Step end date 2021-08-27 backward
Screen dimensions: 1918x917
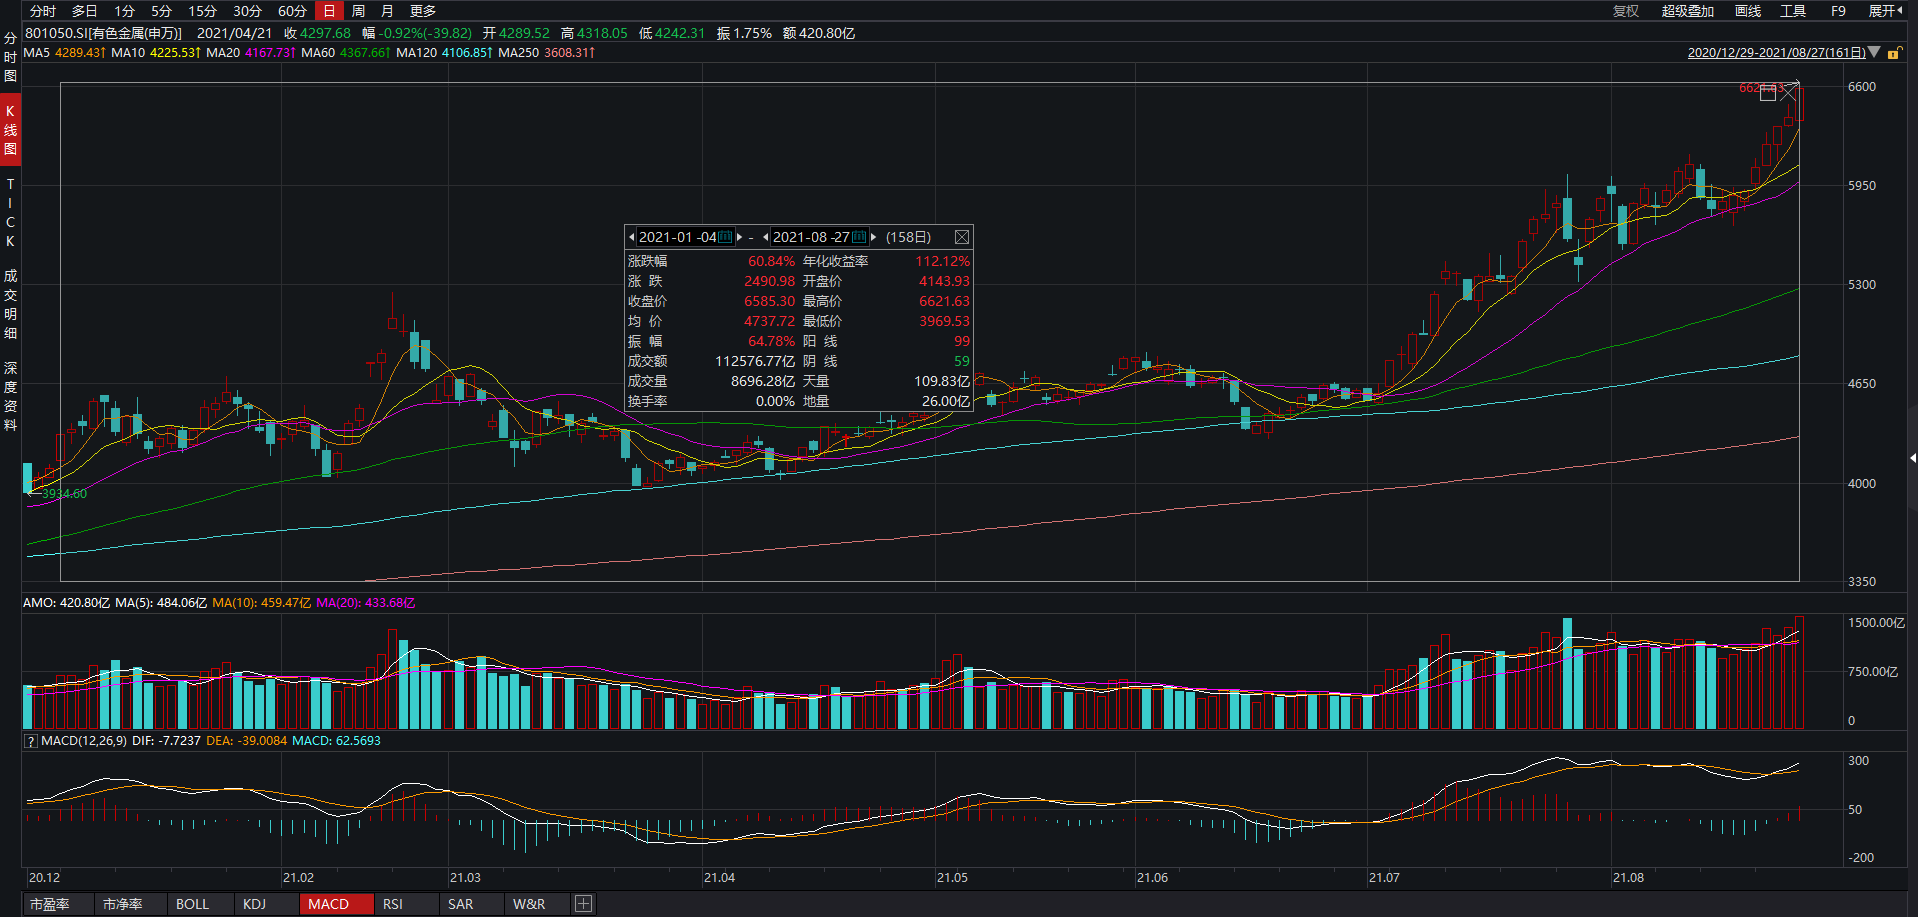tap(766, 237)
